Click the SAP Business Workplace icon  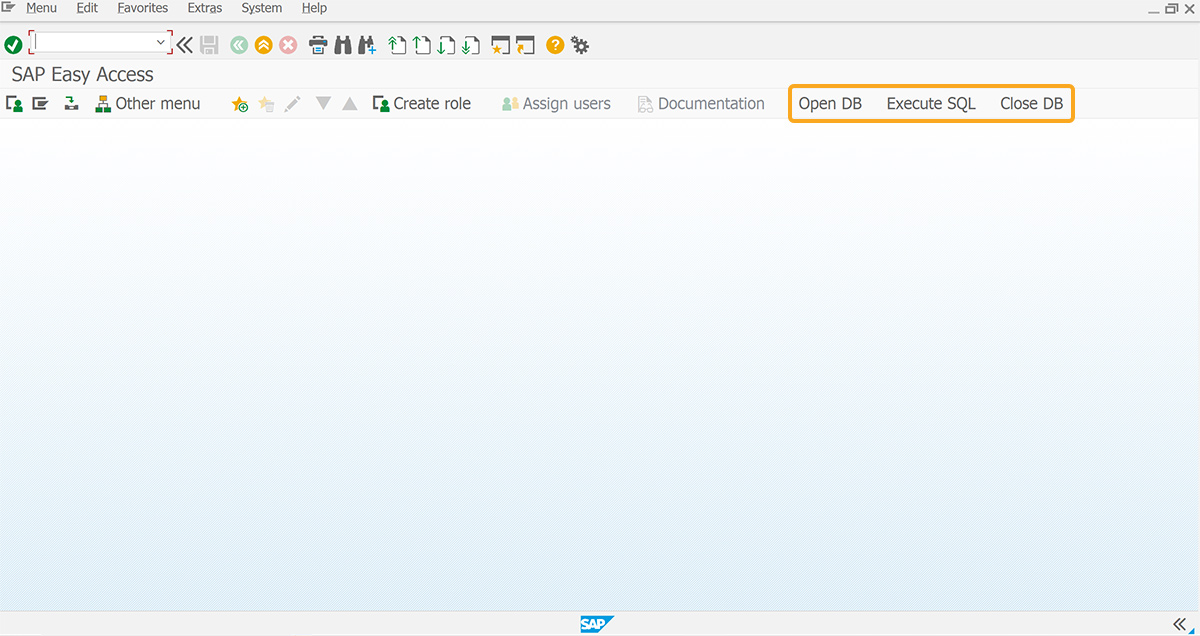click(71, 104)
